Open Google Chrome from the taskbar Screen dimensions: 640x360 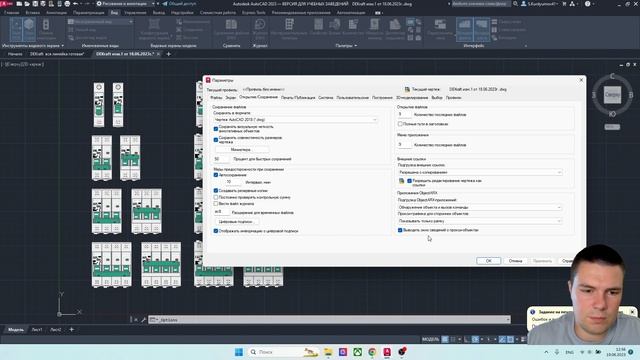(x=372, y=352)
